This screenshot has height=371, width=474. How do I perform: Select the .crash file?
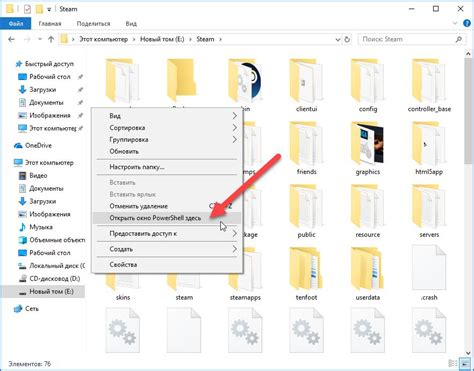pos(429,274)
